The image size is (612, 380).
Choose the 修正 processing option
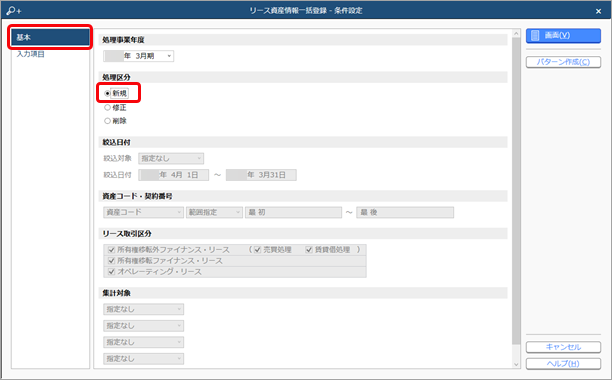107,107
